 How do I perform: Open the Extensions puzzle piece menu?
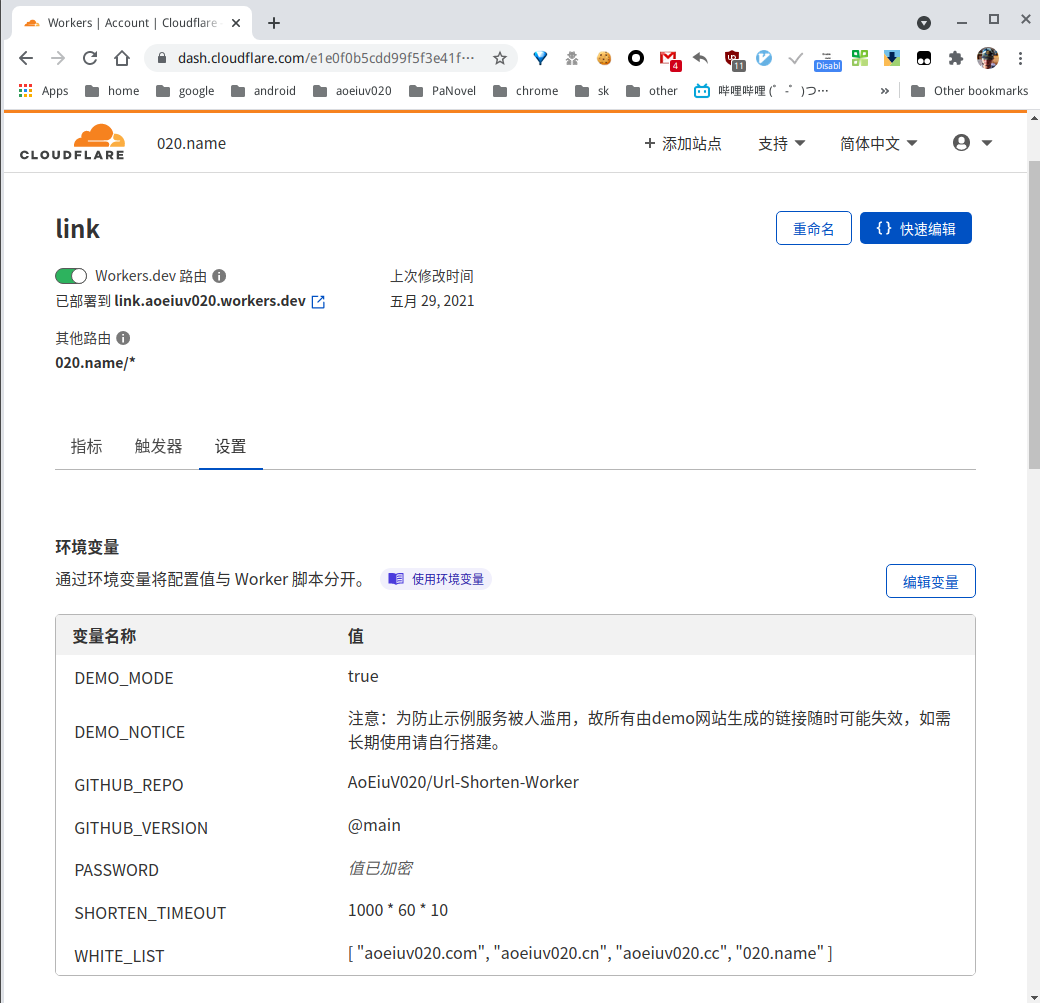955,58
